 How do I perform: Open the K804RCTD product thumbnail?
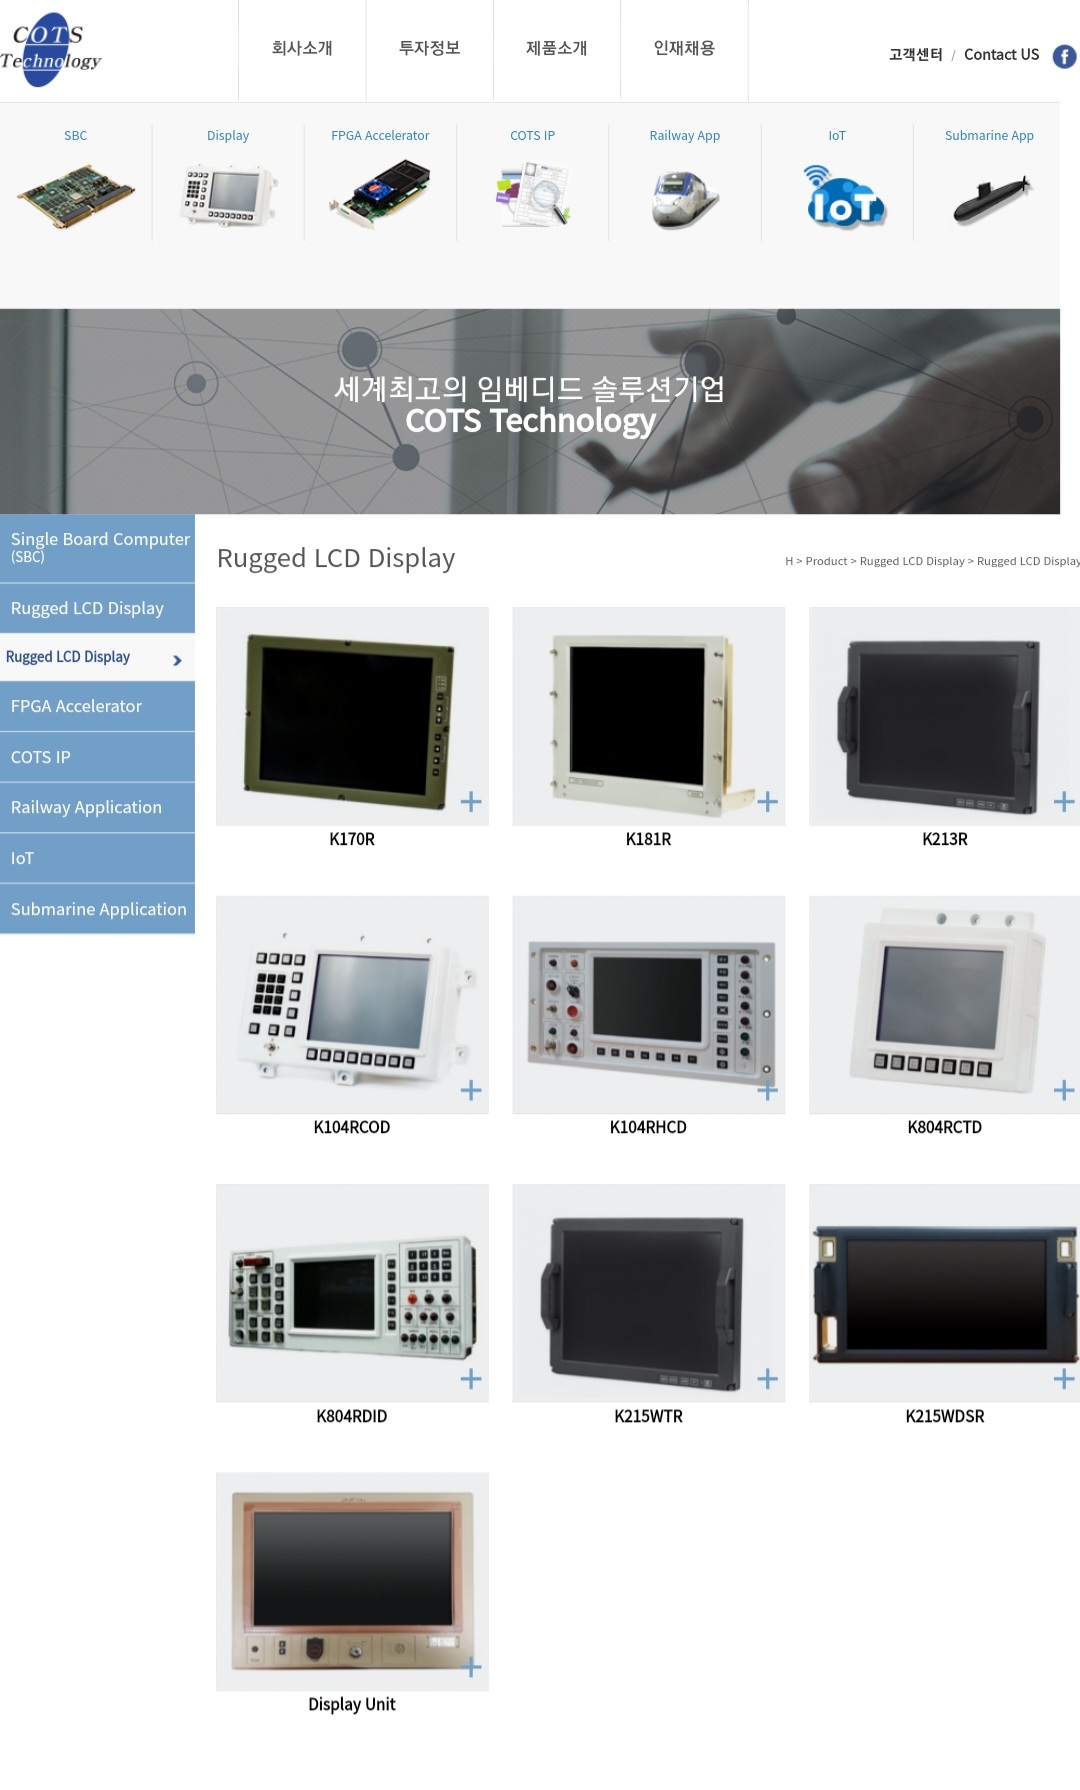tap(944, 1005)
